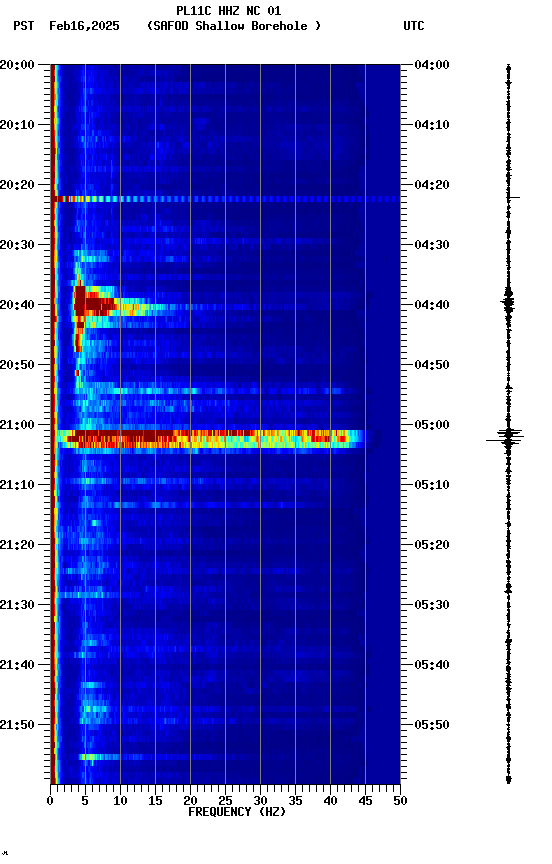This screenshot has width=552, height=864.
Task: Click the SAFOD Shallow Borehole station label
Action: 234,26
